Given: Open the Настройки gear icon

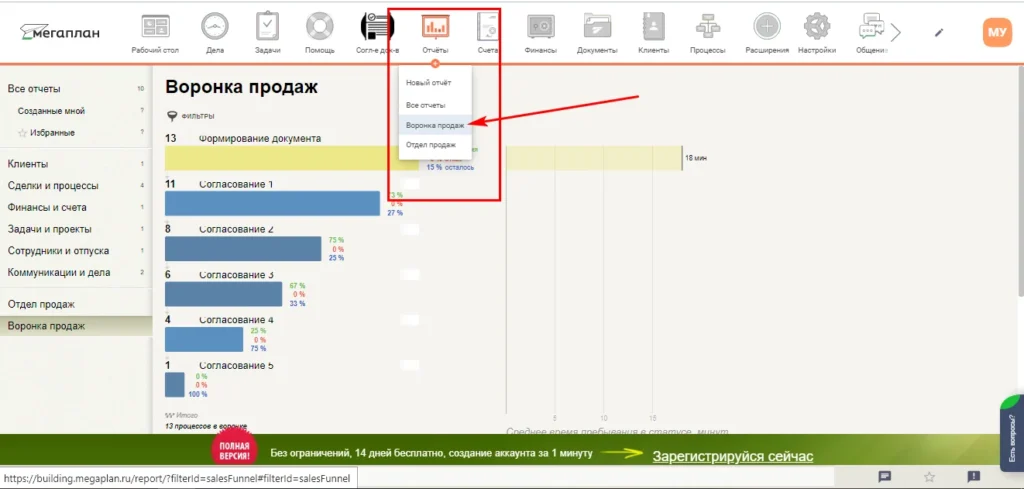Looking at the screenshot, I should (x=816, y=27).
